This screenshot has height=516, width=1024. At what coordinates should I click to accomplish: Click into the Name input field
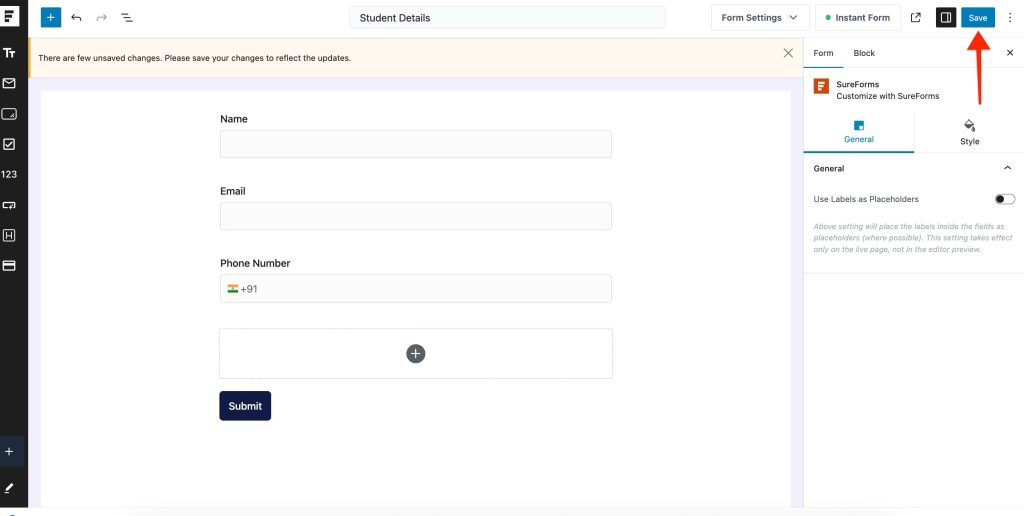[415, 144]
